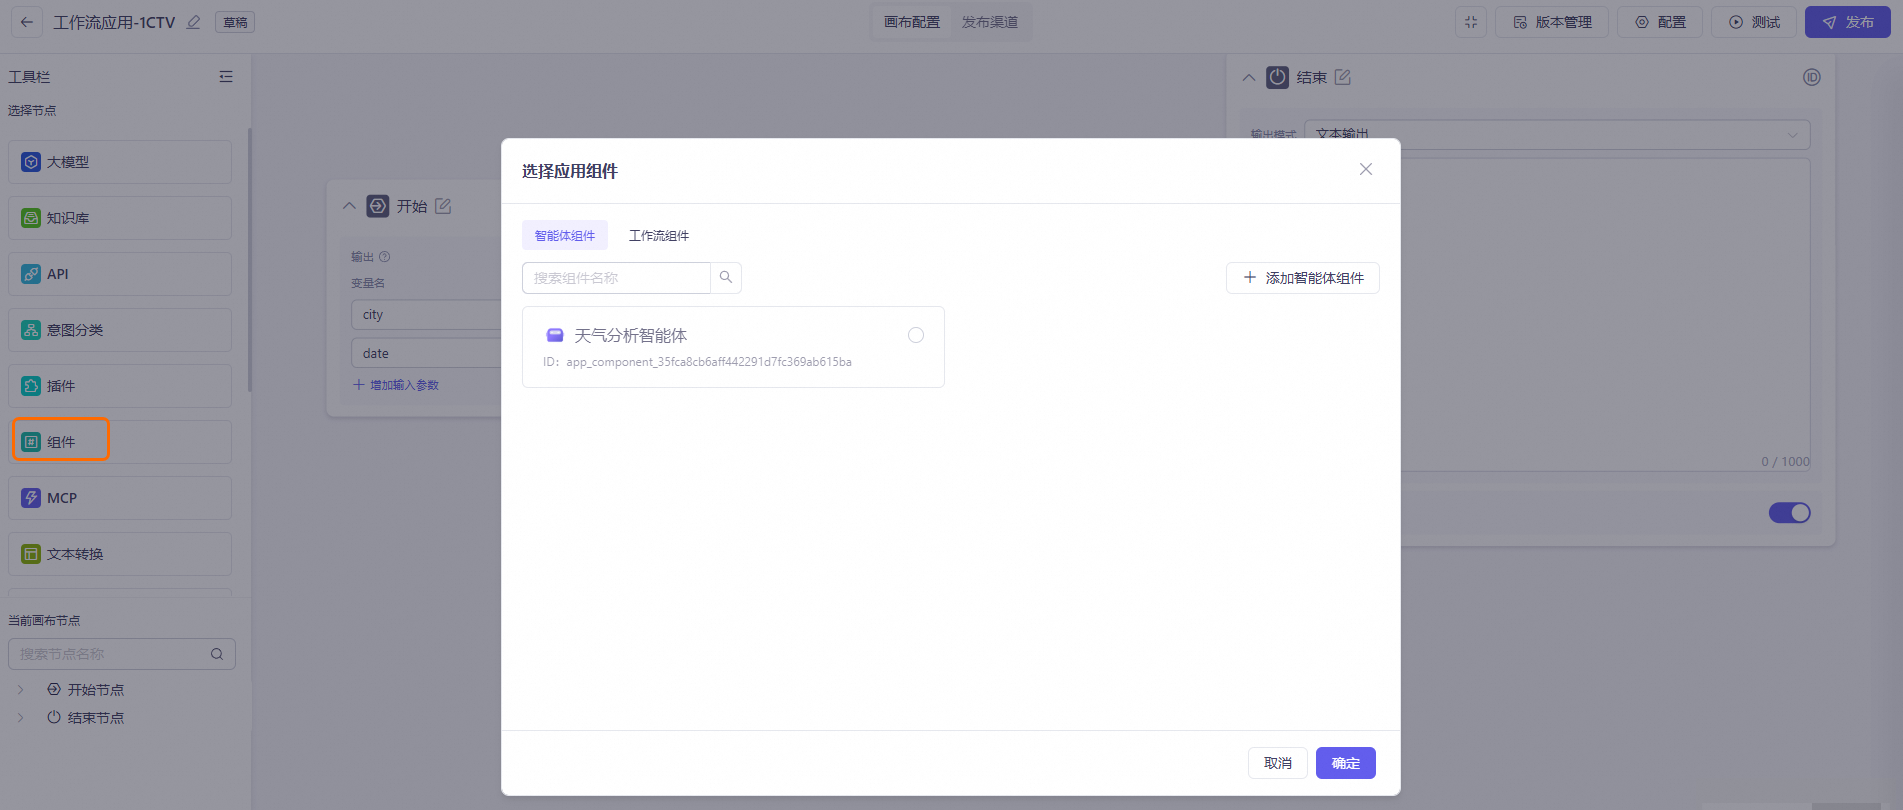Click the help icon next to 输出

(x=385, y=257)
